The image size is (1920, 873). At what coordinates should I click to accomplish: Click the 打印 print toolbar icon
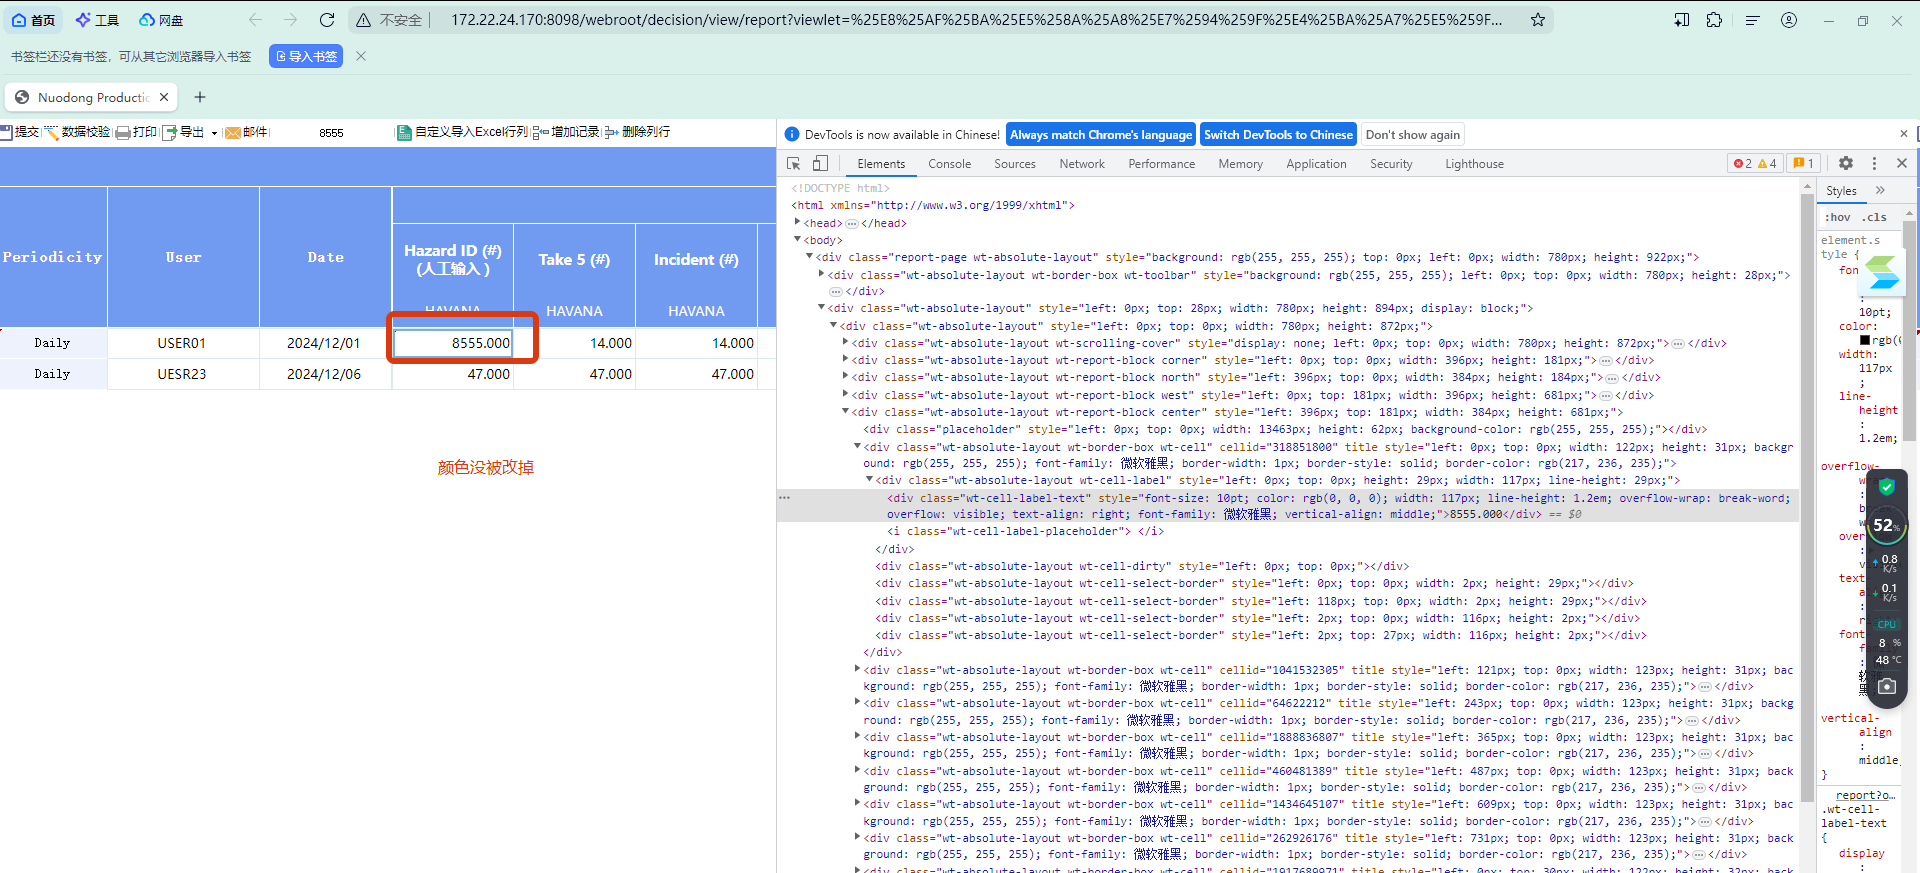point(124,133)
